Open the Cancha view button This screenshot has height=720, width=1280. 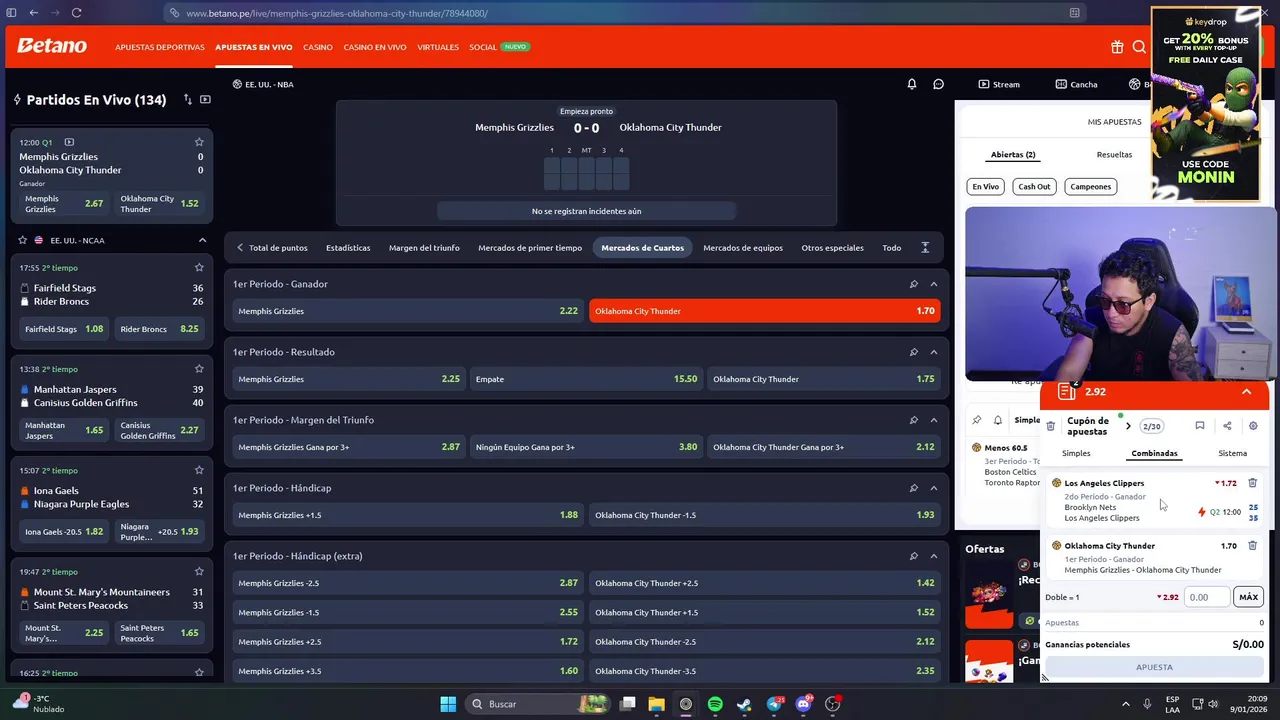tap(1077, 84)
